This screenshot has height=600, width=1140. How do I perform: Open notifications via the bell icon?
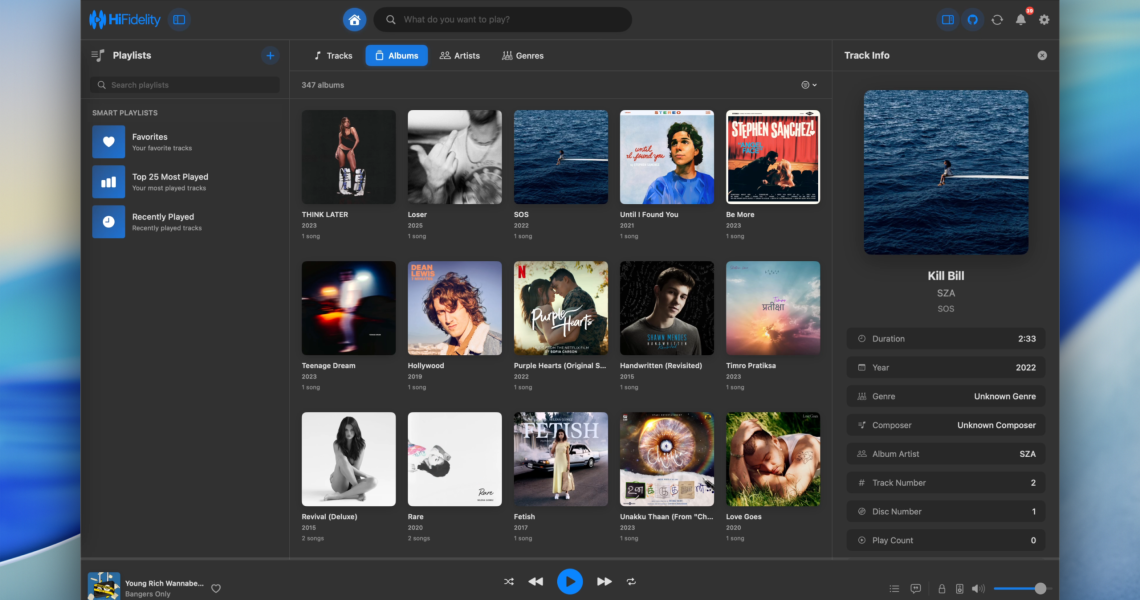1020,20
